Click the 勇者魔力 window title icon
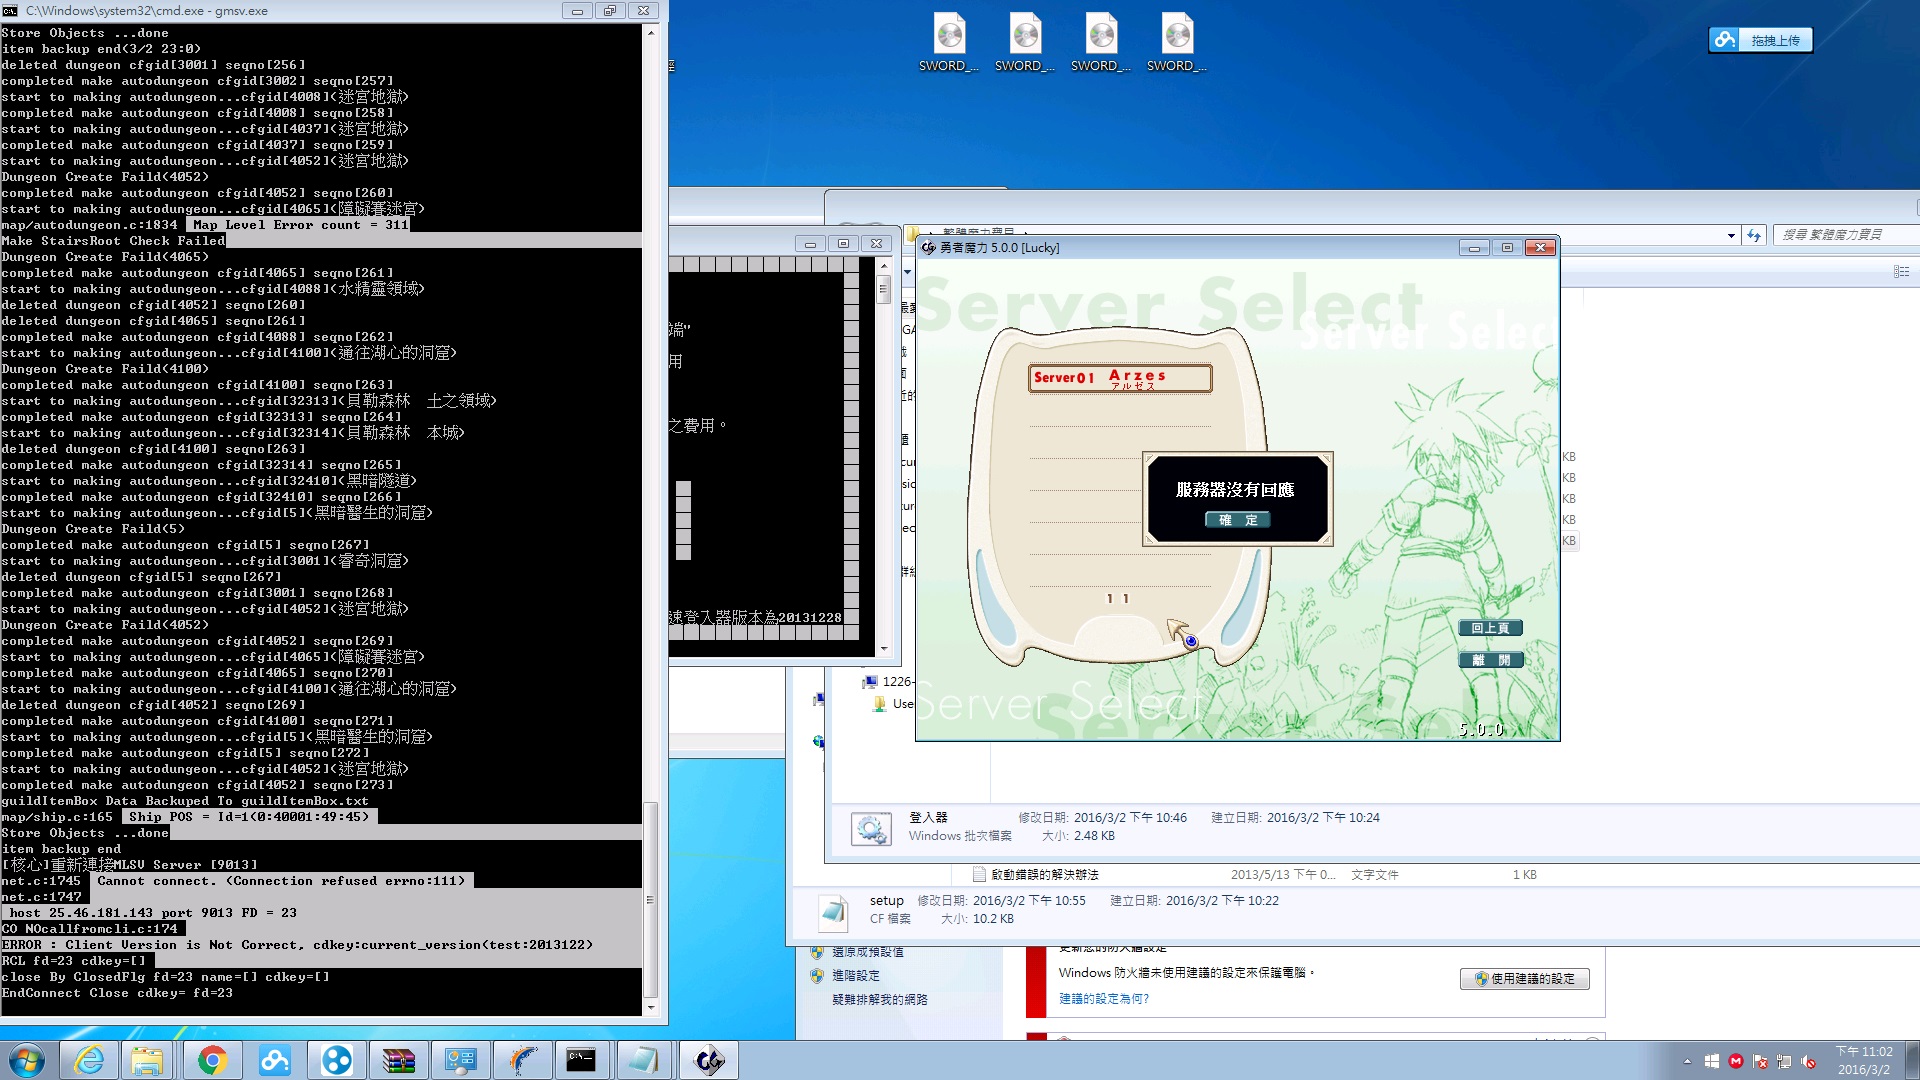Screen dimensions: 1920x1080 [929, 248]
